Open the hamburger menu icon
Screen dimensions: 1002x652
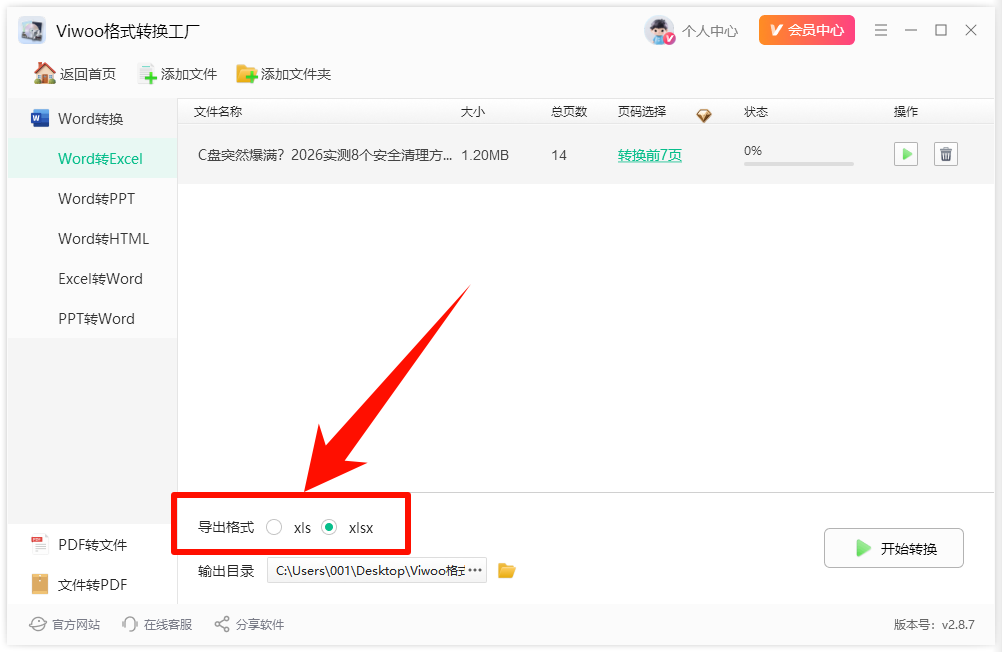click(x=881, y=30)
